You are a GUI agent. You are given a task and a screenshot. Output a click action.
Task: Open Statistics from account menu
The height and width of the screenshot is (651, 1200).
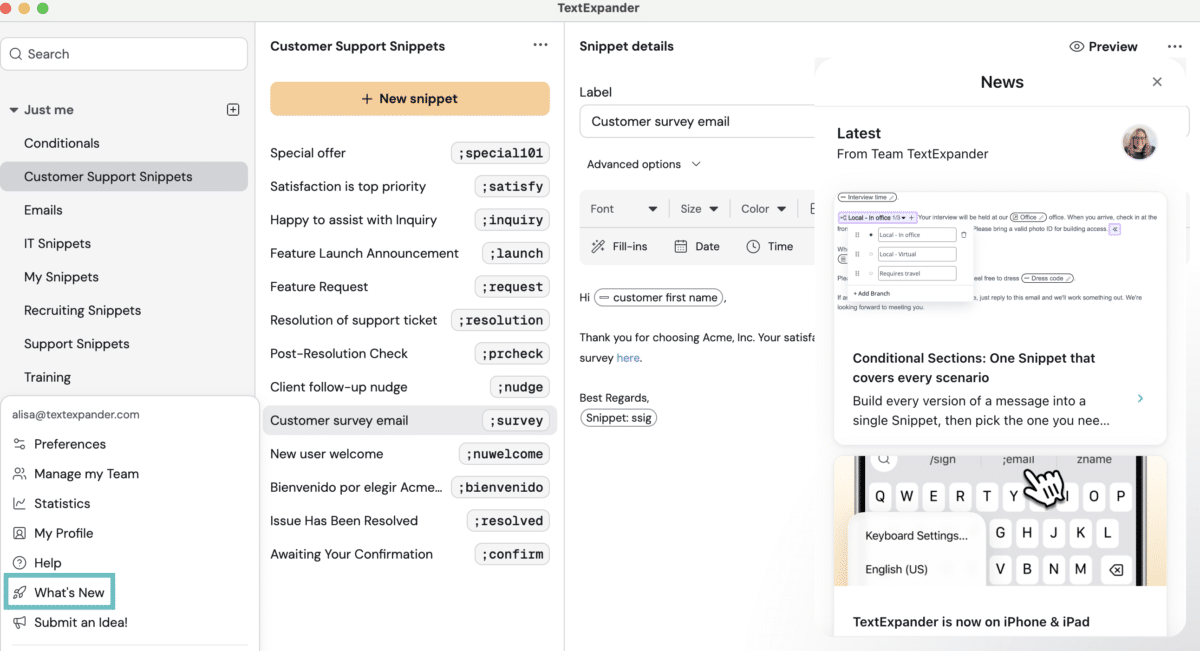coord(52,503)
